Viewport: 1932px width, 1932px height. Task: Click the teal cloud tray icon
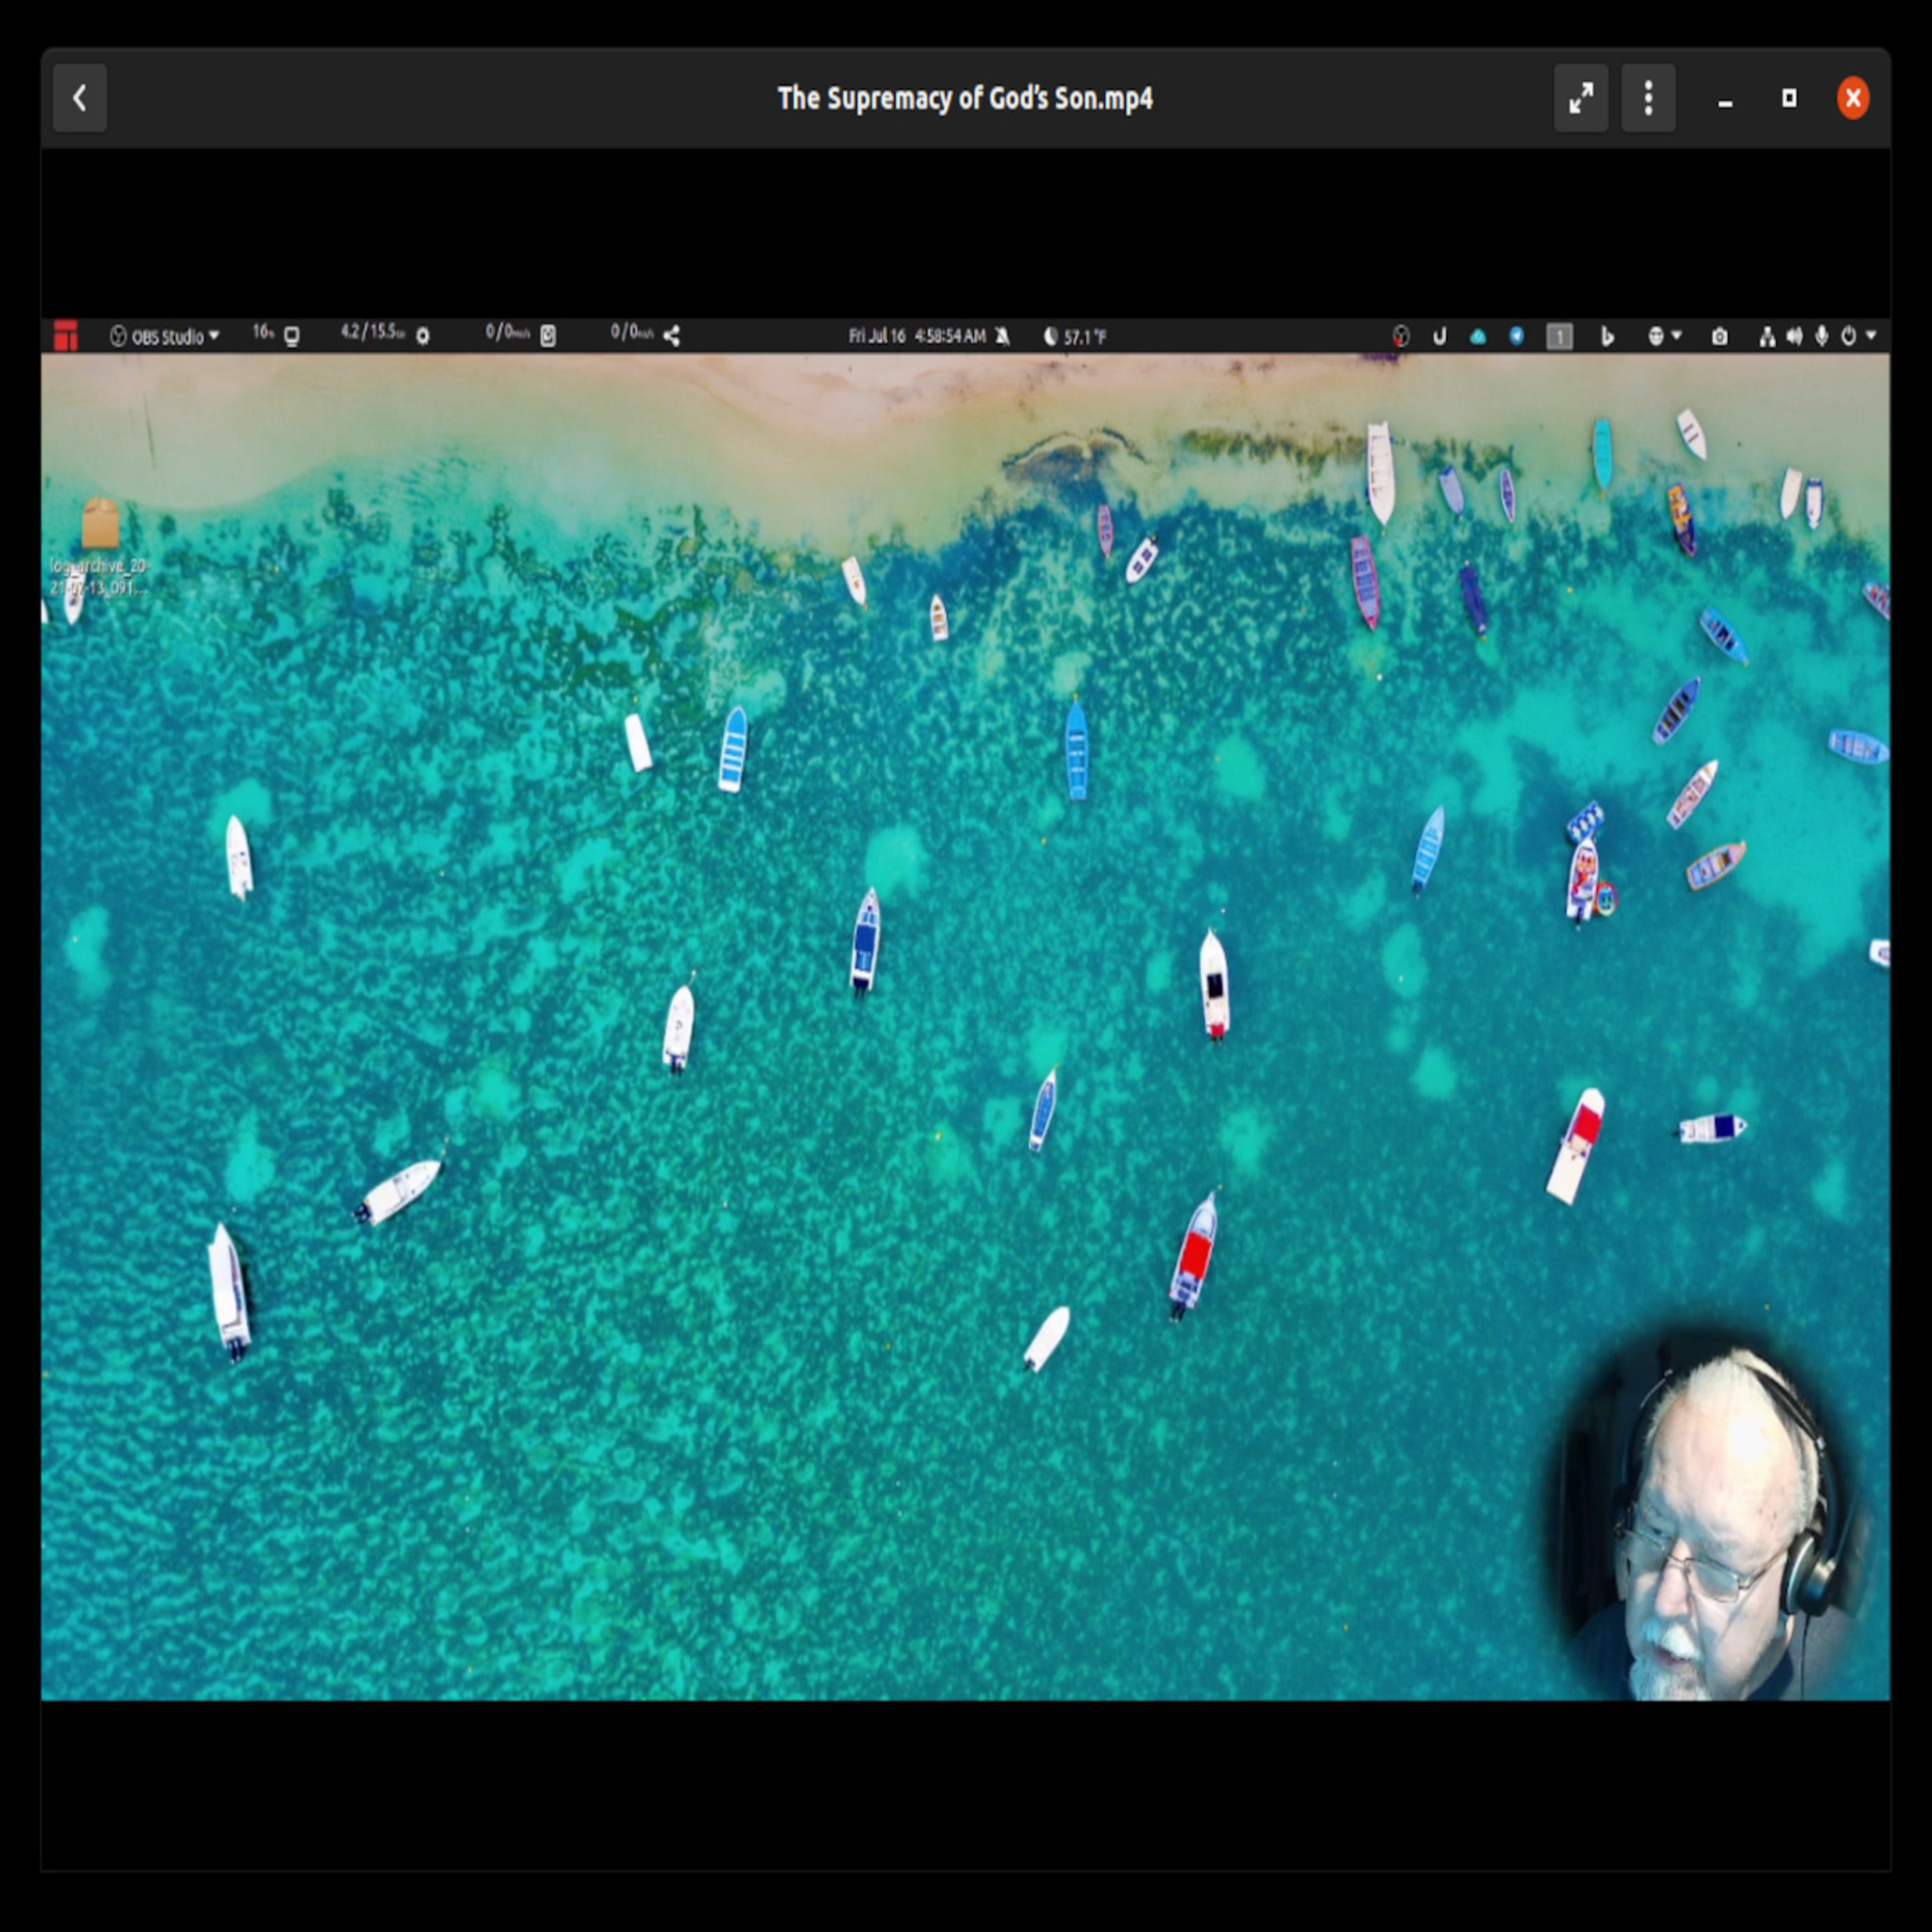pos(1478,336)
